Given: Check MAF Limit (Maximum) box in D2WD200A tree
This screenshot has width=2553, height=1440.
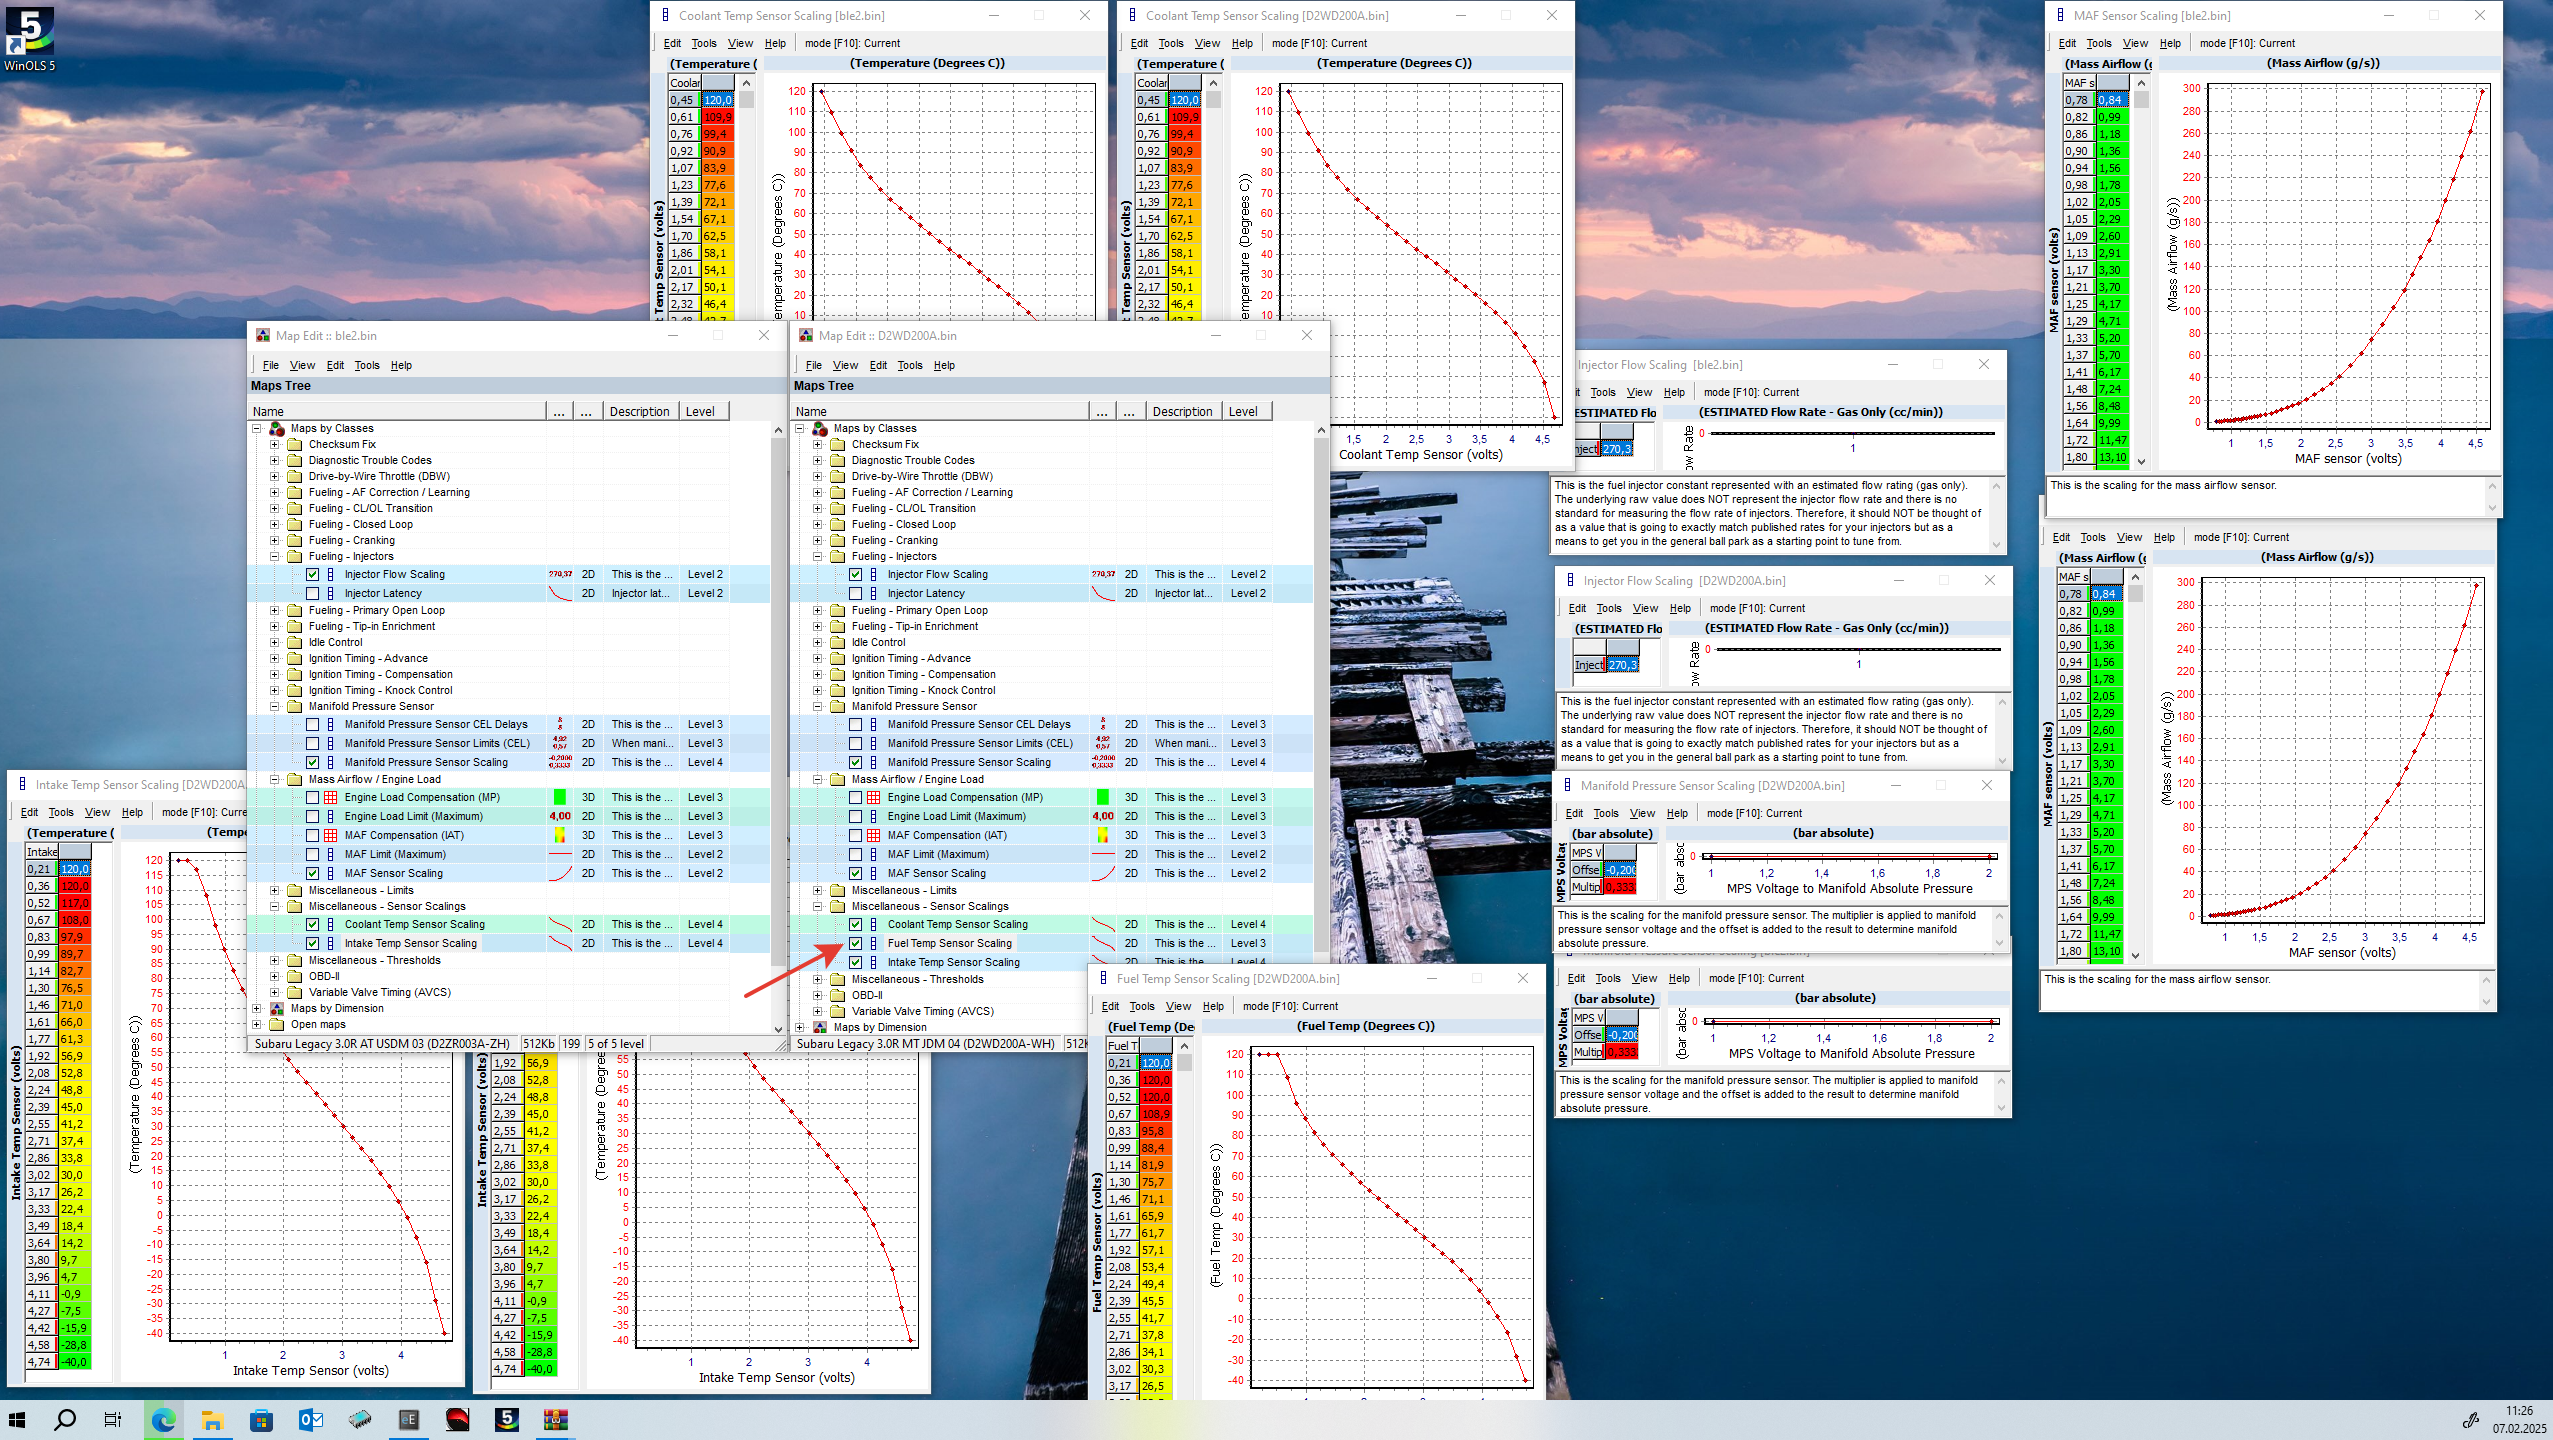Looking at the screenshot, I should [855, 854].
